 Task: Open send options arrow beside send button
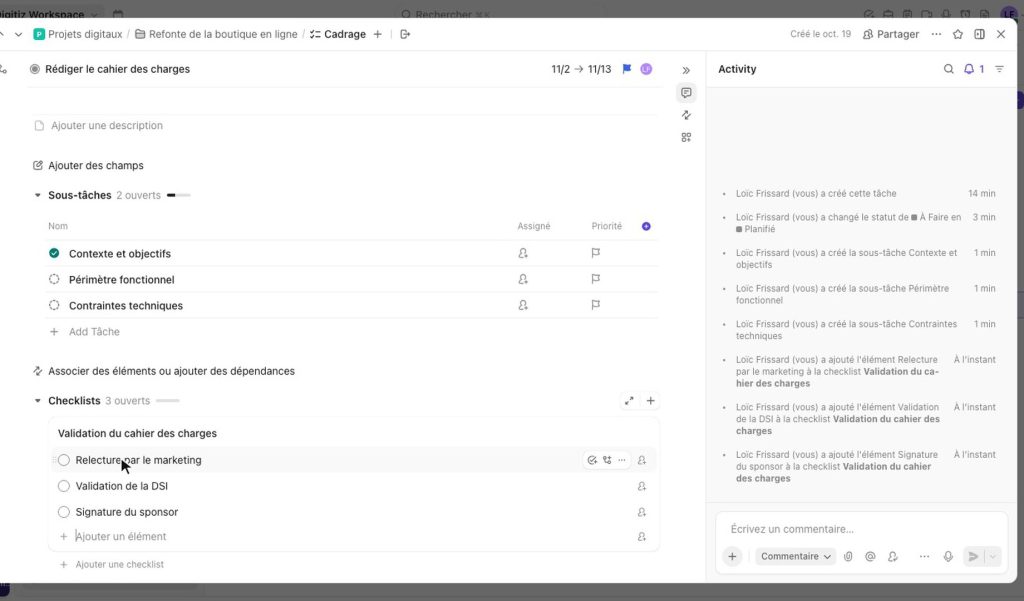coord(993,557)
